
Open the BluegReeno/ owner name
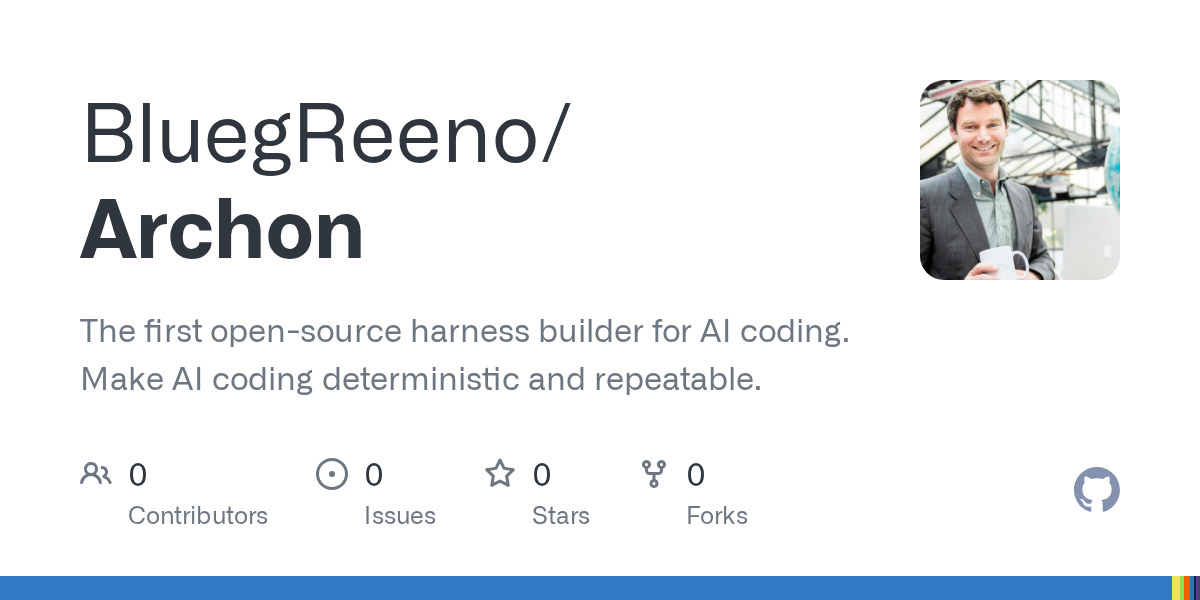(326, 136)
